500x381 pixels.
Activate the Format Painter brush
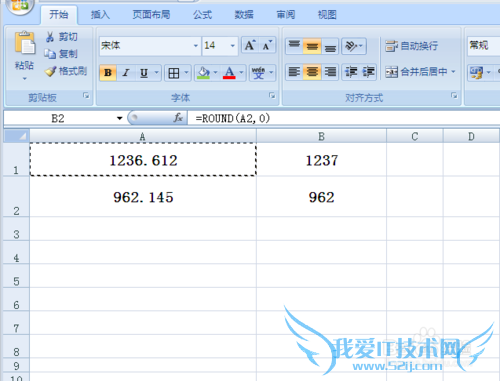(51, 71)
